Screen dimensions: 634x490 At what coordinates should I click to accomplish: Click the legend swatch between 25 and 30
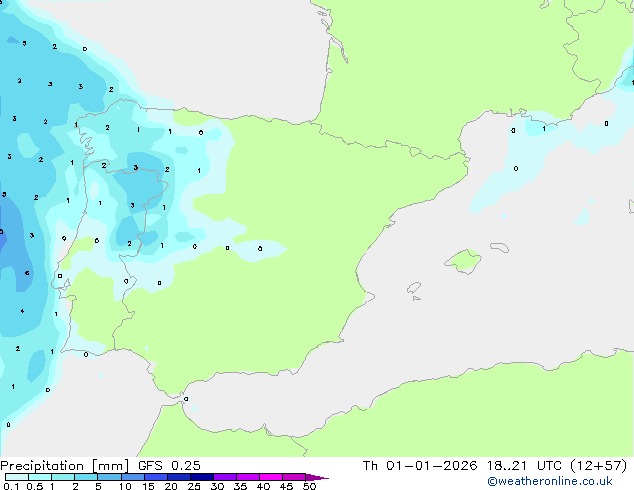(x=202, y=477)
